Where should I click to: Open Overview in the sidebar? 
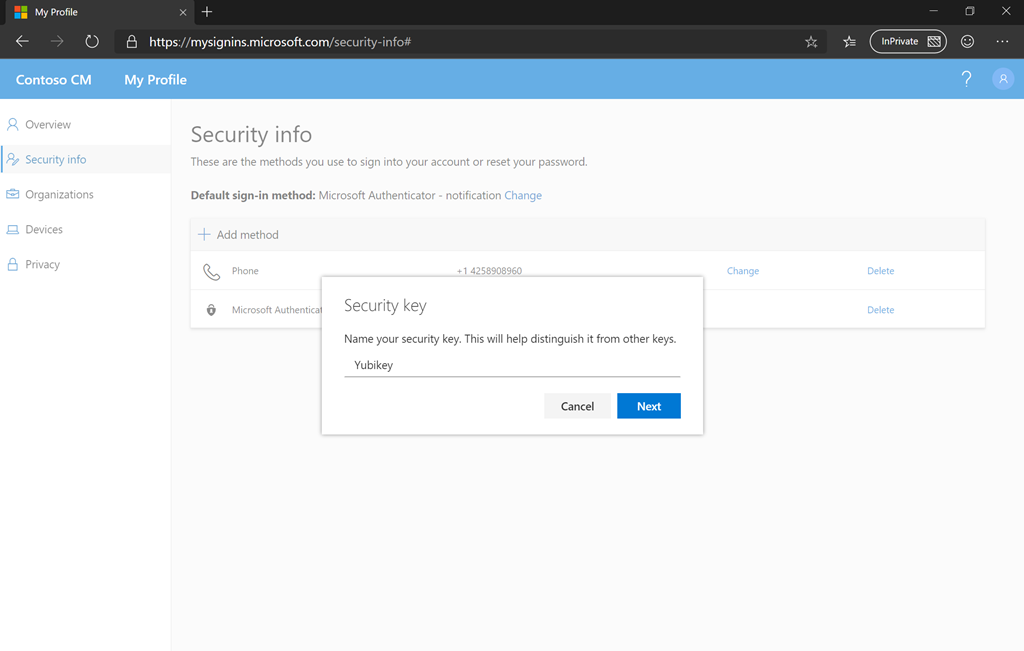(x=48, y=125)
